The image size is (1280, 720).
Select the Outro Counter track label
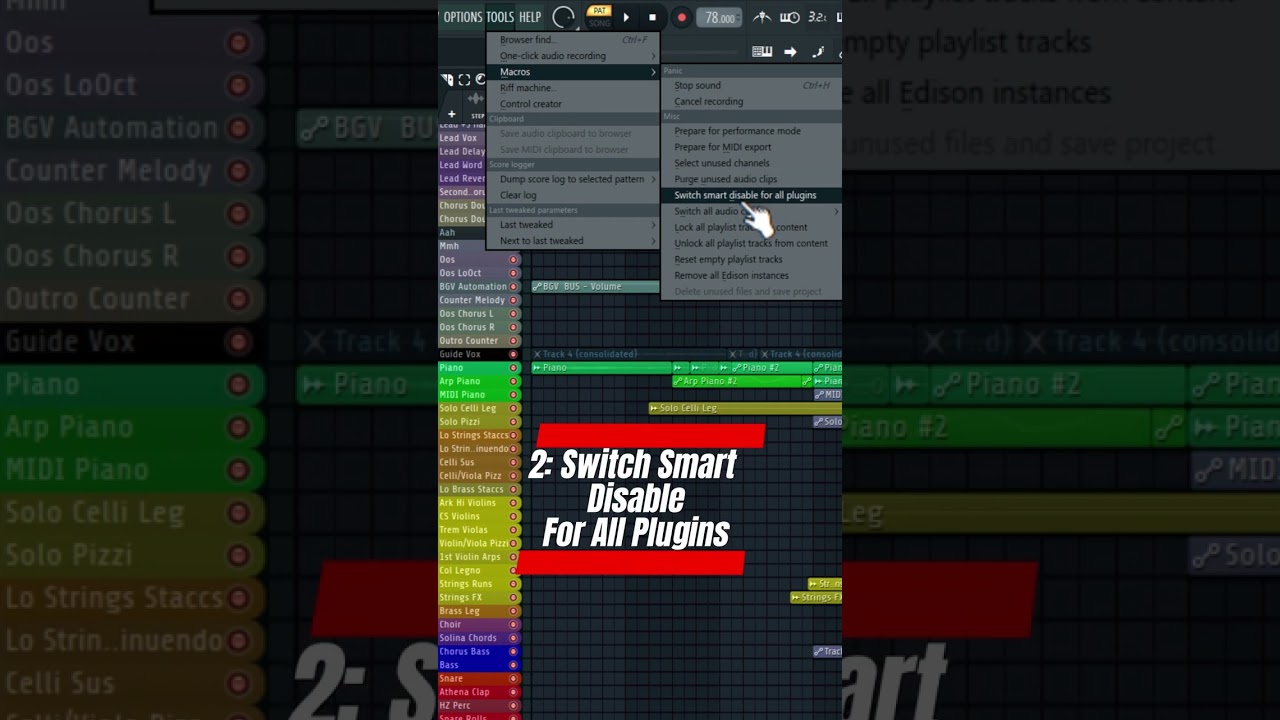click(x=469, y=341)
